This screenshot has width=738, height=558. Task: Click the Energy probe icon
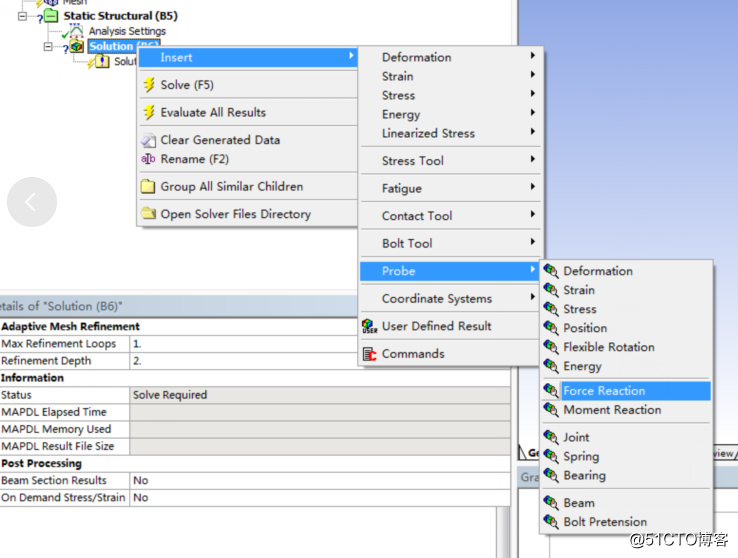(x=551, y=366)
